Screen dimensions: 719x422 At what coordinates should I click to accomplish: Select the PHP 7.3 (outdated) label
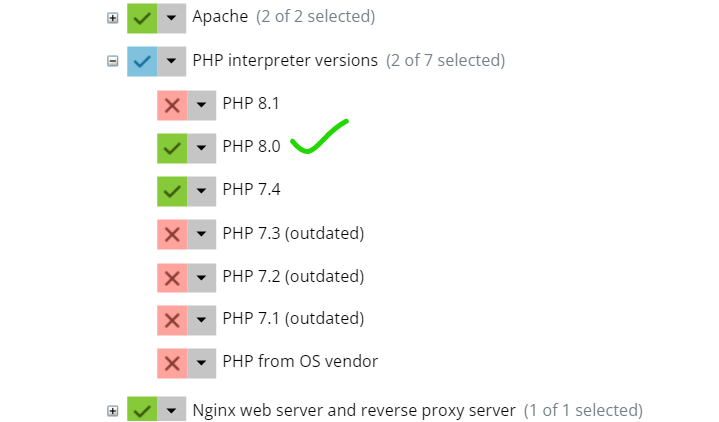[293, 233]
